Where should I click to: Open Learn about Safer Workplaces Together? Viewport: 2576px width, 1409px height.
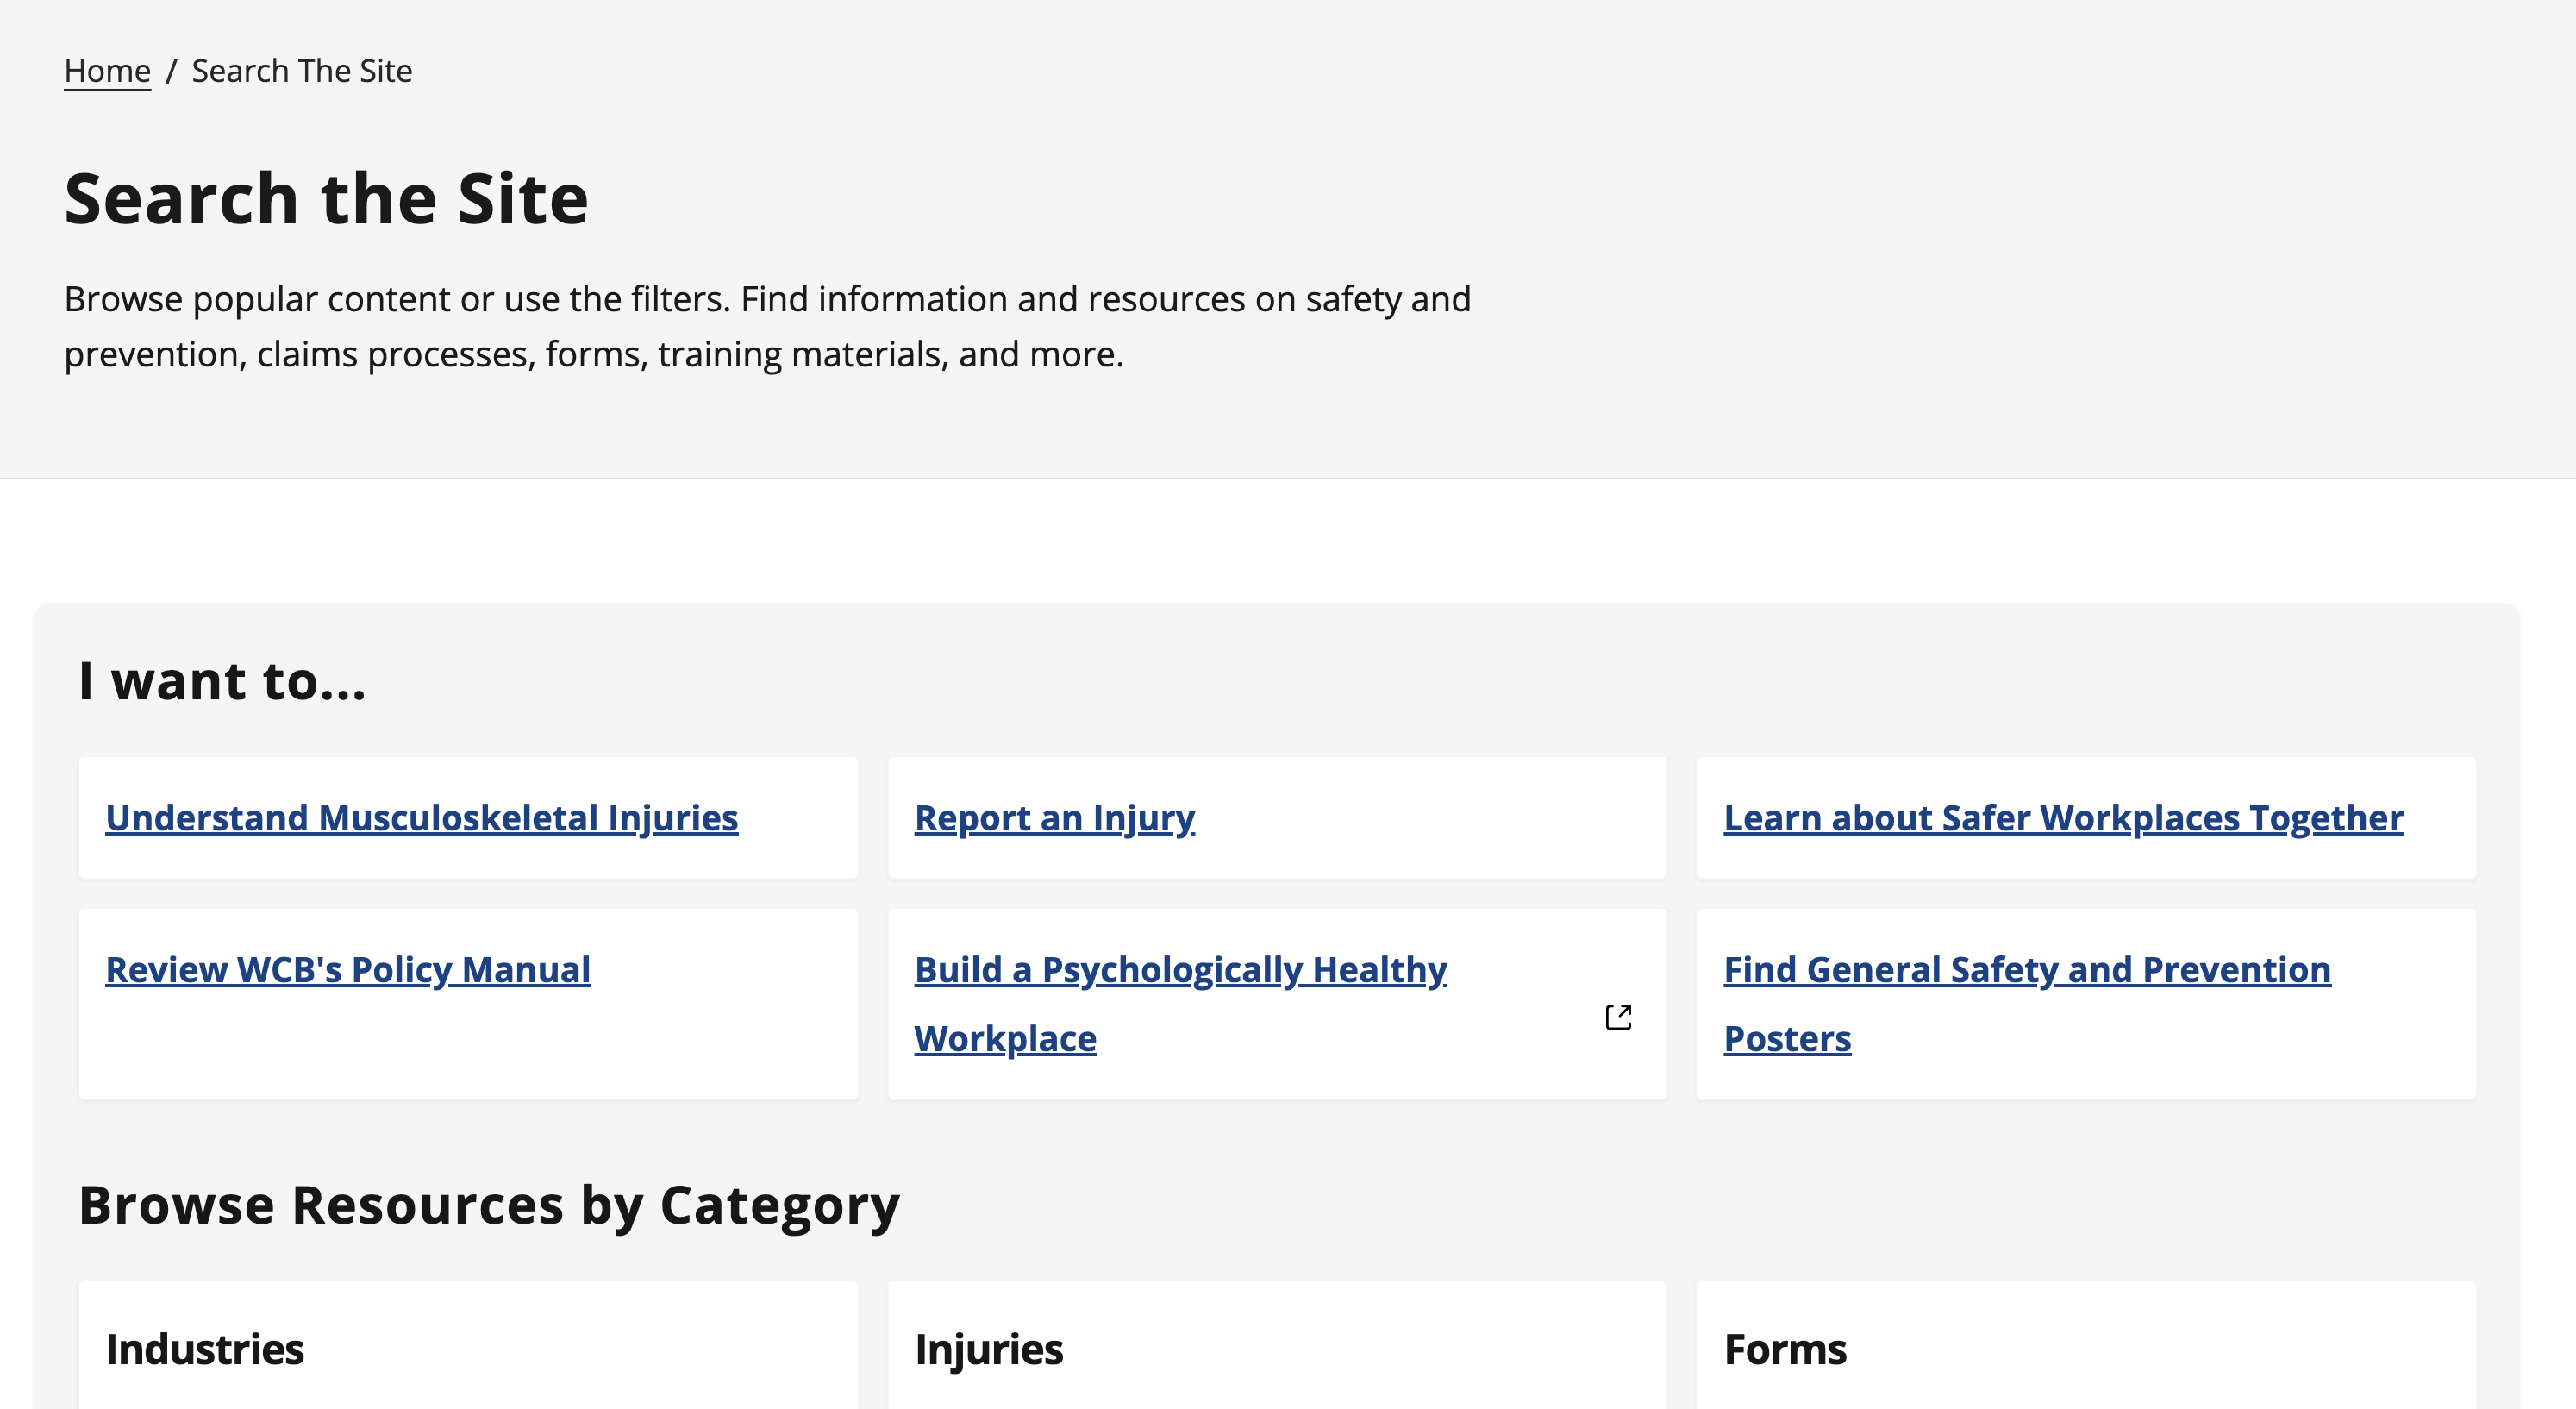tap(2063, 818)
